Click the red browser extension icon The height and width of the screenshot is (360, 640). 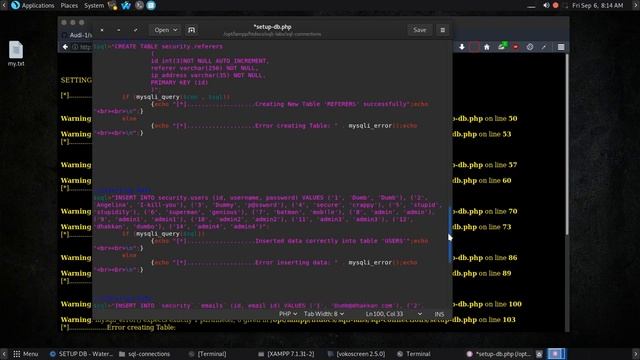tap(516, 47)
